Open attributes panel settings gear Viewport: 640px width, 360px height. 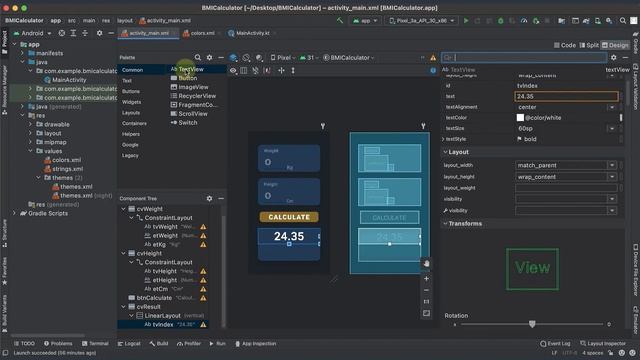click(613, 58)
